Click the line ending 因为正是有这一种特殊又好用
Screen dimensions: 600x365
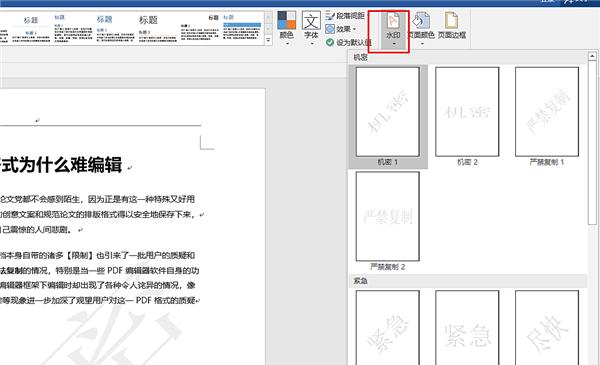98,199
